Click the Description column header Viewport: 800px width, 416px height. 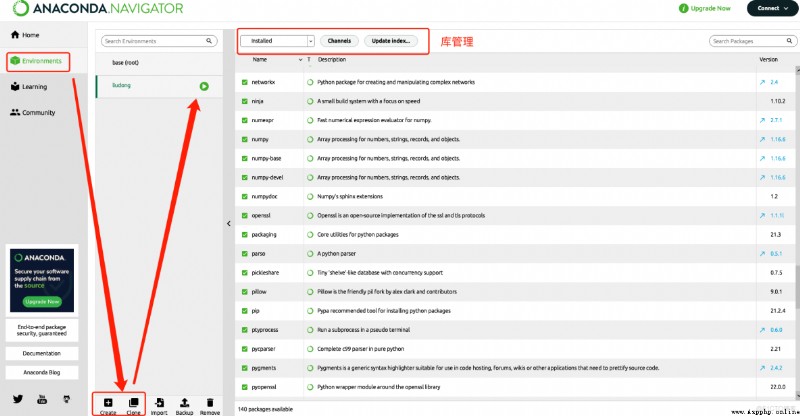332,60
